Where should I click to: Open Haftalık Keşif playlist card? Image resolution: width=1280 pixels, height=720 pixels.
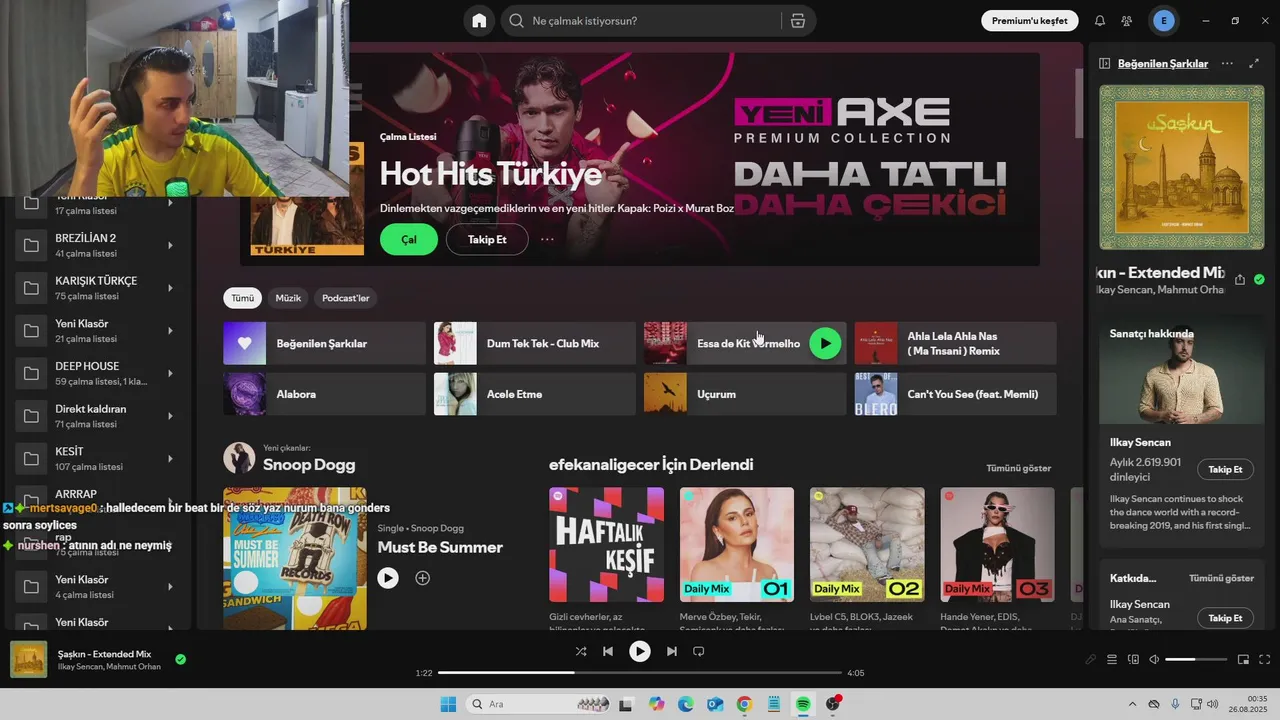(x=606, y=559)
